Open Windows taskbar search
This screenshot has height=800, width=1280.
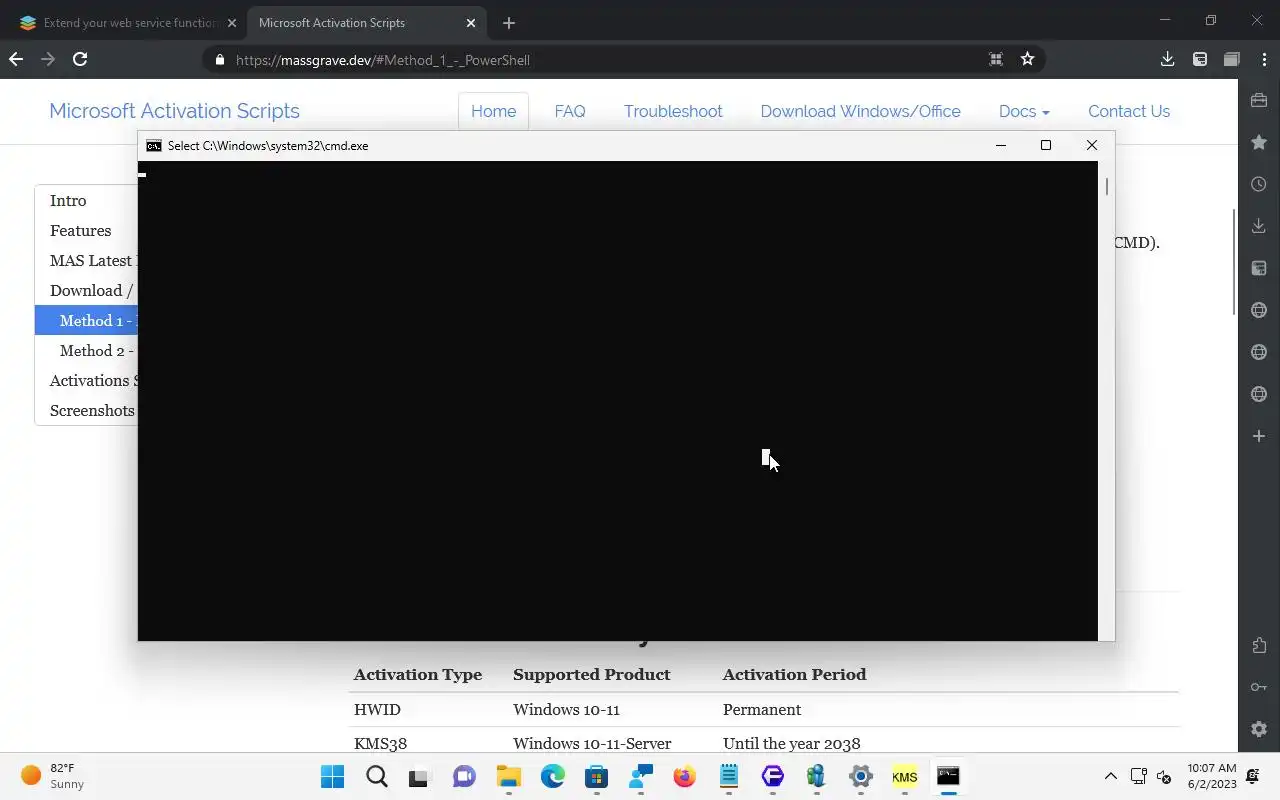[x=376, y=776]
